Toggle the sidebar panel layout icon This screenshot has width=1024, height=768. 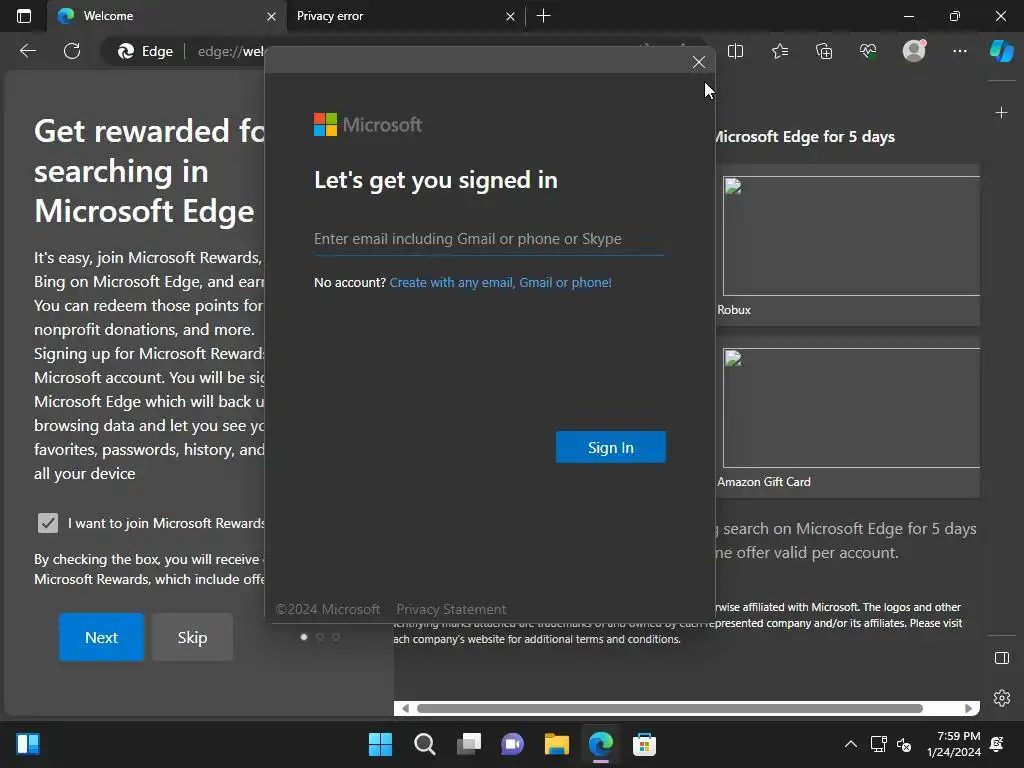coord(1002,658)
